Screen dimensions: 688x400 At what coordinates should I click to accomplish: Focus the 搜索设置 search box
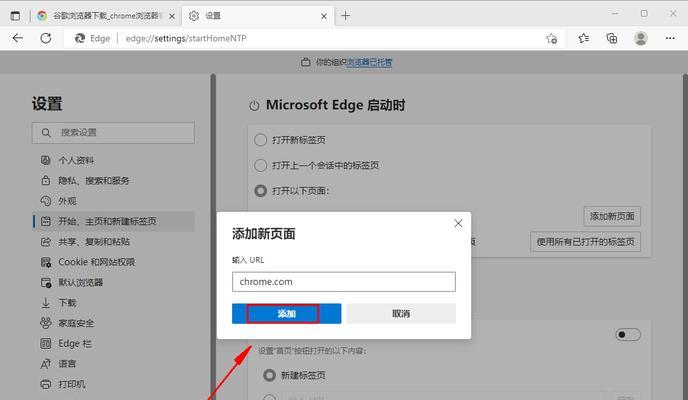(113, 132)
